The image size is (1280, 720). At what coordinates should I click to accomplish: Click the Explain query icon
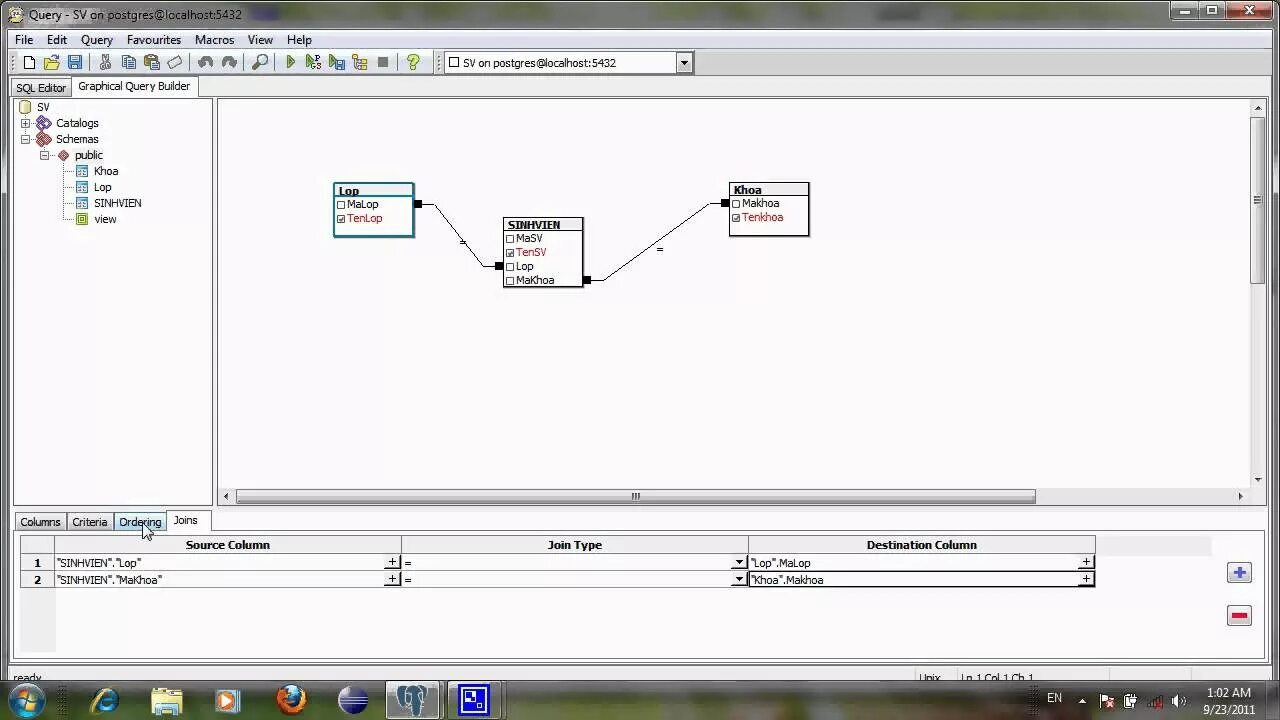point(360,62)
